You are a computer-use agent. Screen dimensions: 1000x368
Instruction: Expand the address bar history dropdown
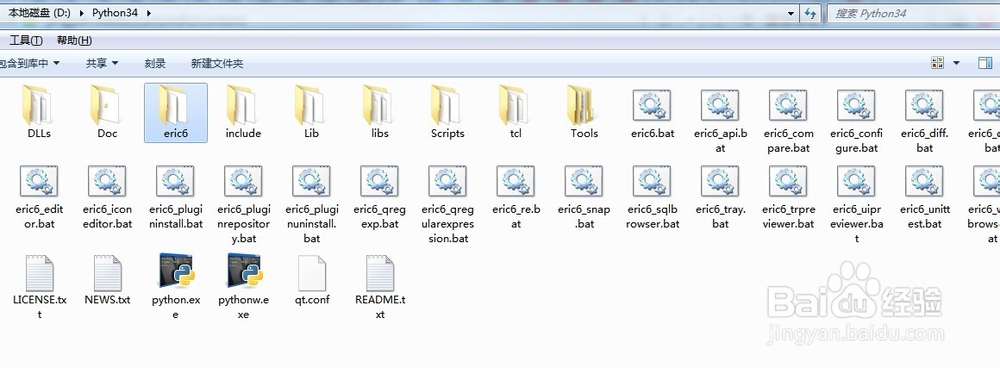point(791,13)
